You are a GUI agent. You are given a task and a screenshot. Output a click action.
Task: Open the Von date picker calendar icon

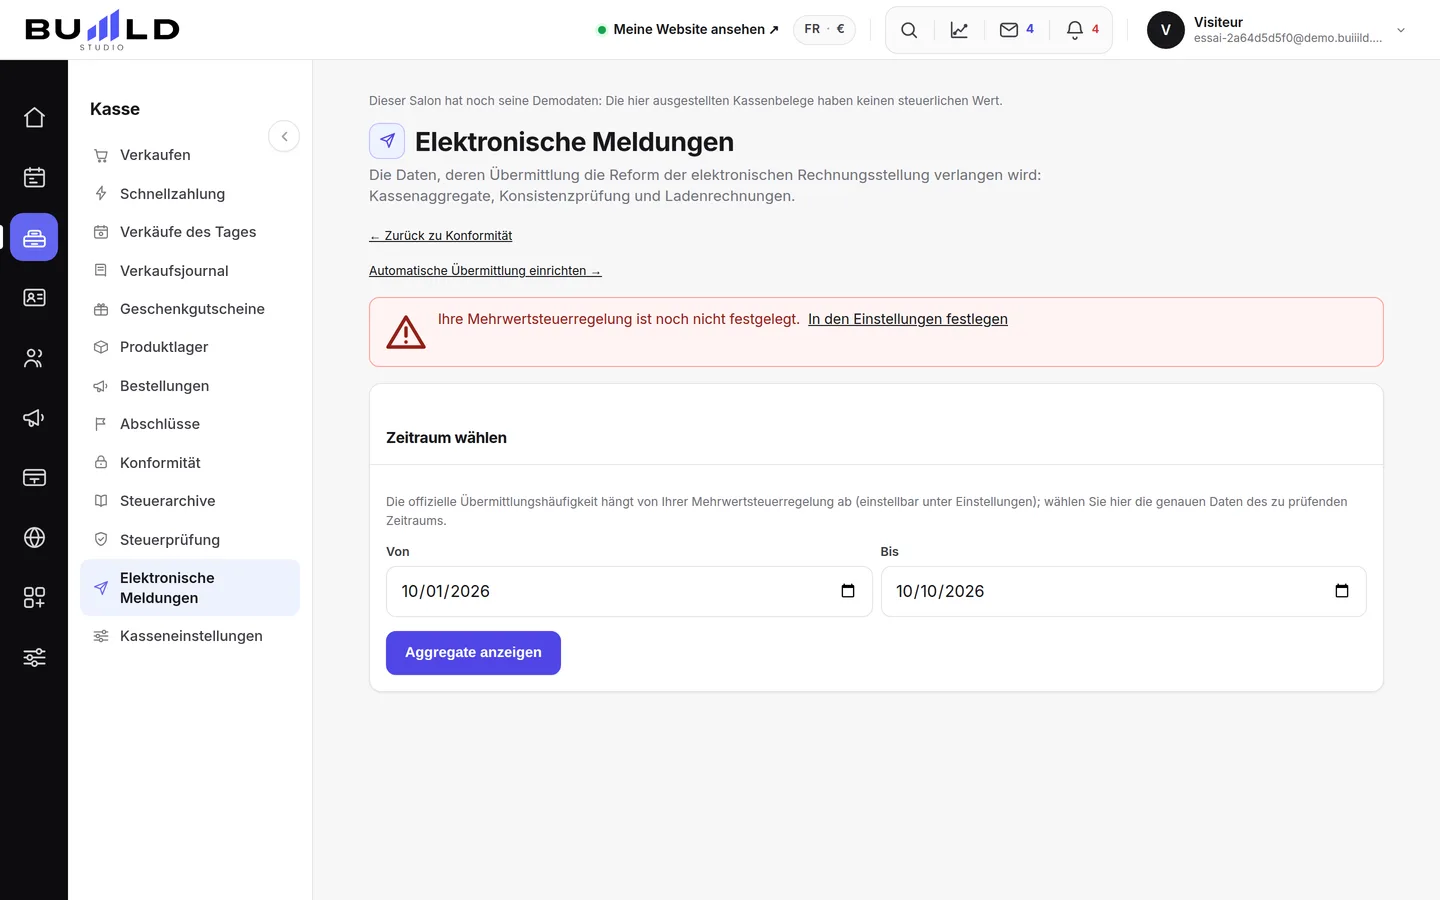click(x=848, y=591)
